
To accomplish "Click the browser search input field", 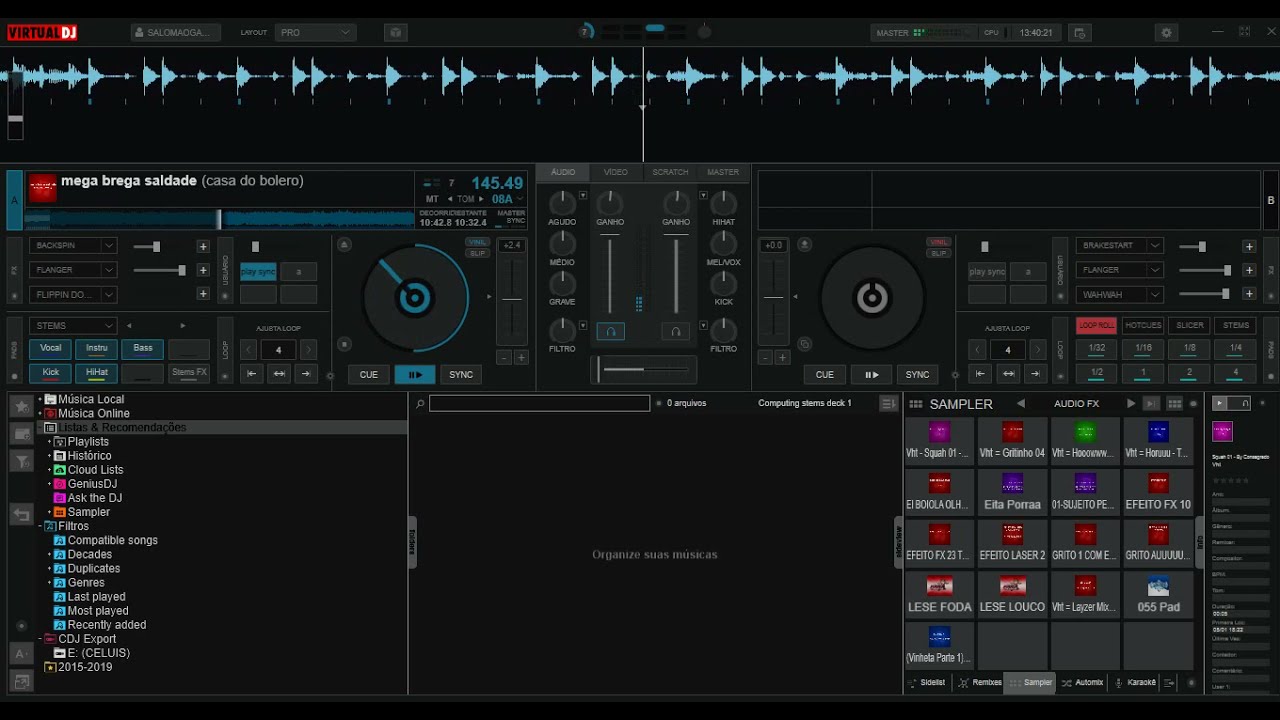I will (x=540, y=403).
